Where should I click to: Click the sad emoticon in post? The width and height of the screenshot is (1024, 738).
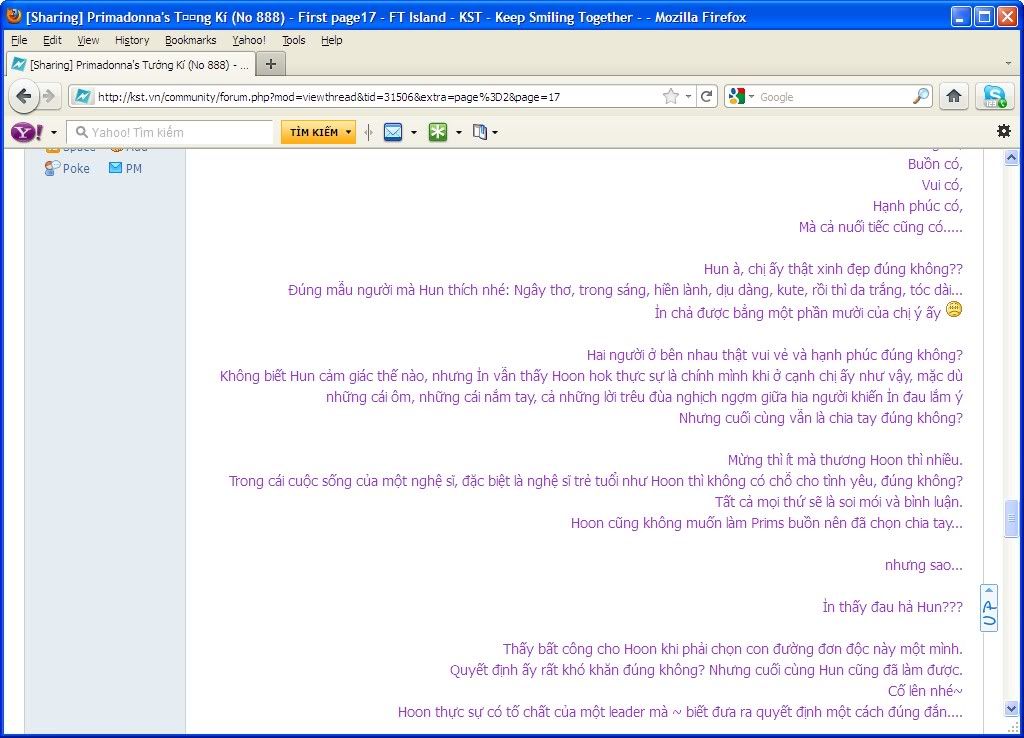(x=954, y=310)
